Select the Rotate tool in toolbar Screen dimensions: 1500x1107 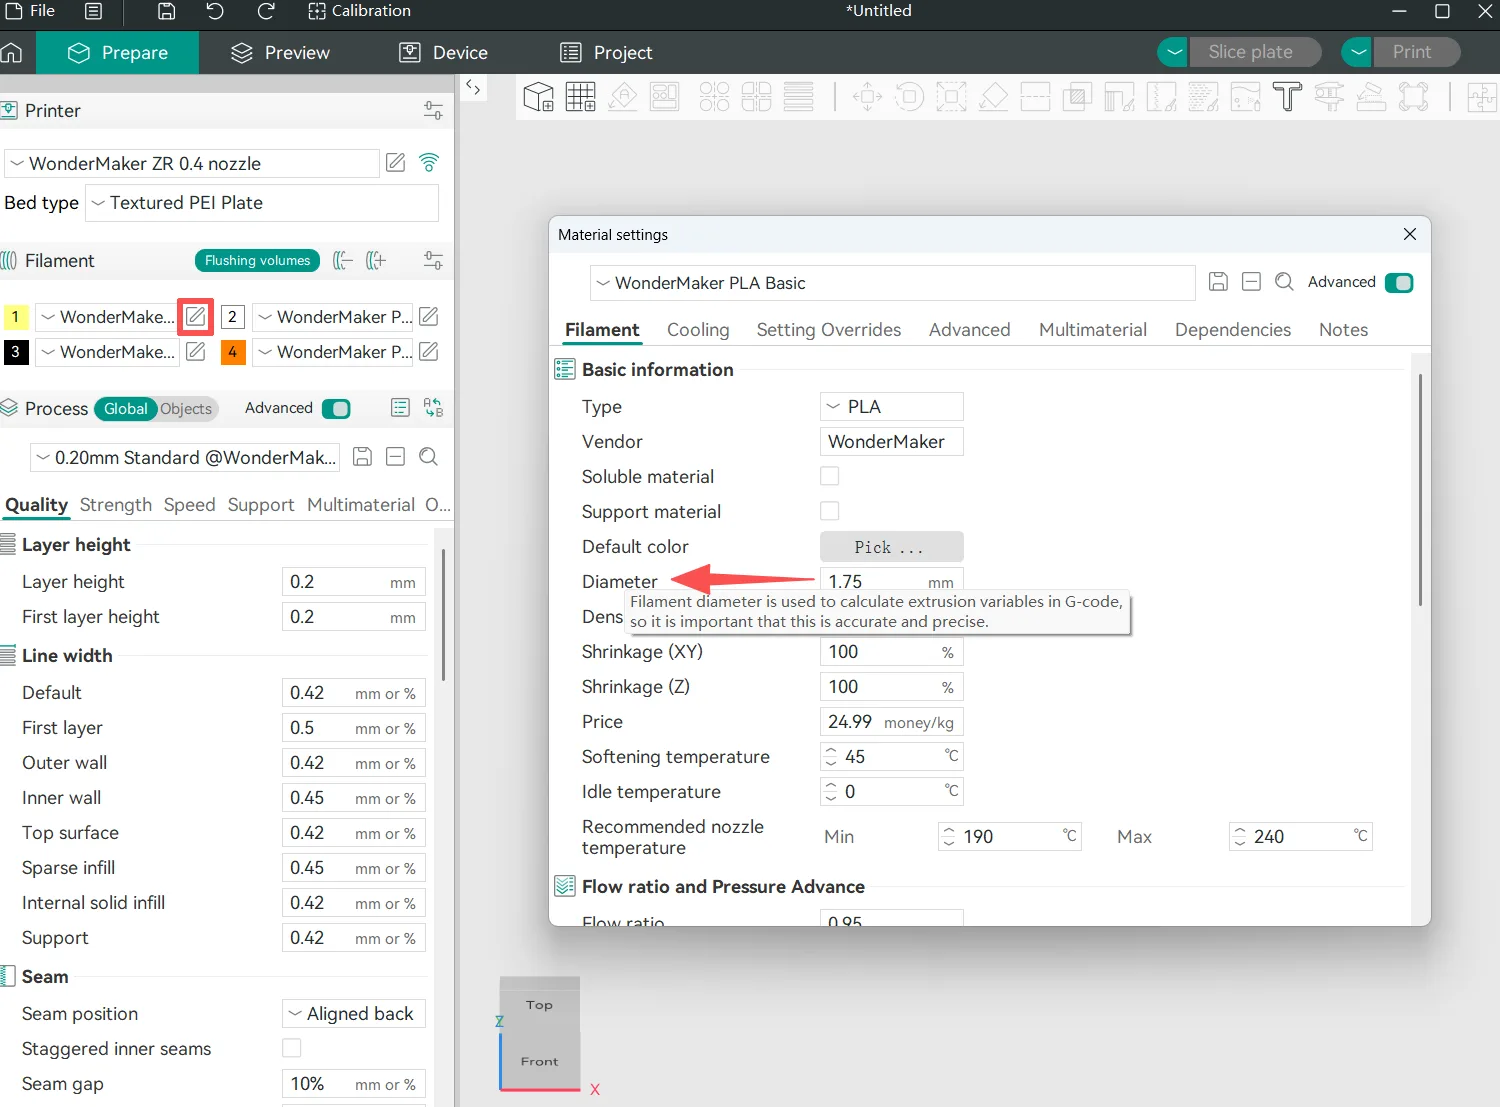909,97
